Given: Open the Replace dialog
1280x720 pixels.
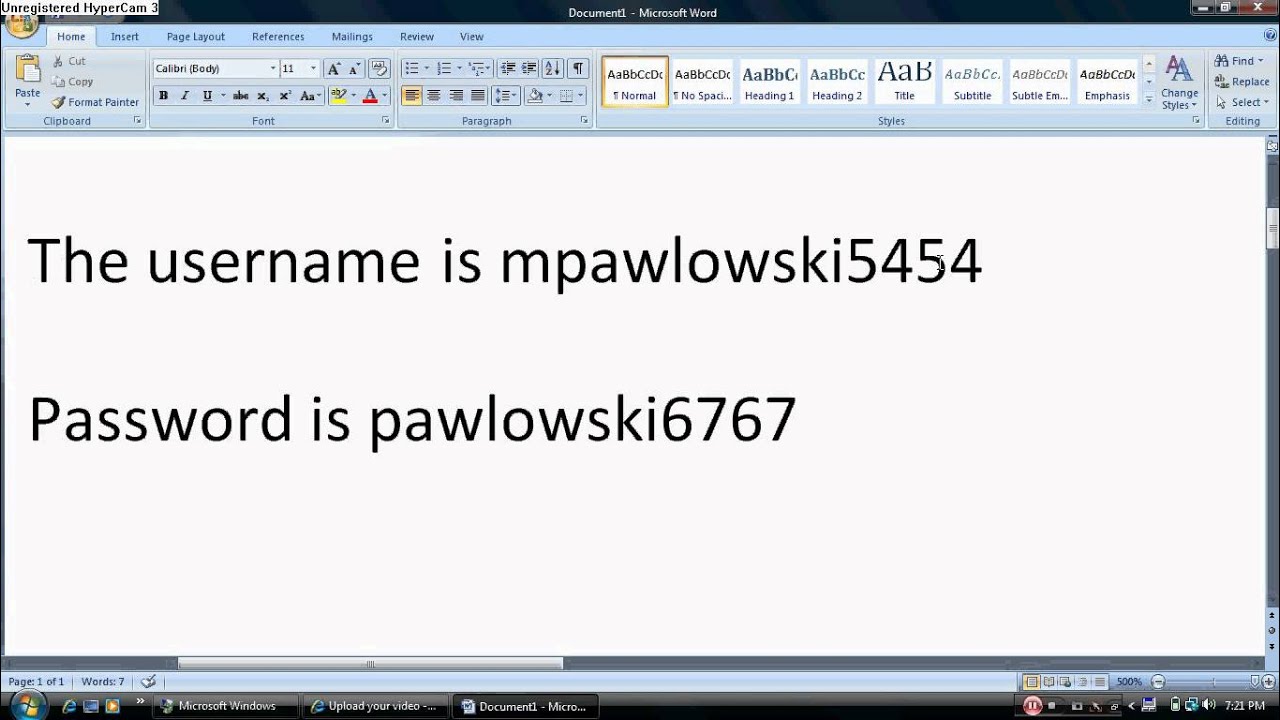Looking at the screenshot, I should pos(1242,82).
